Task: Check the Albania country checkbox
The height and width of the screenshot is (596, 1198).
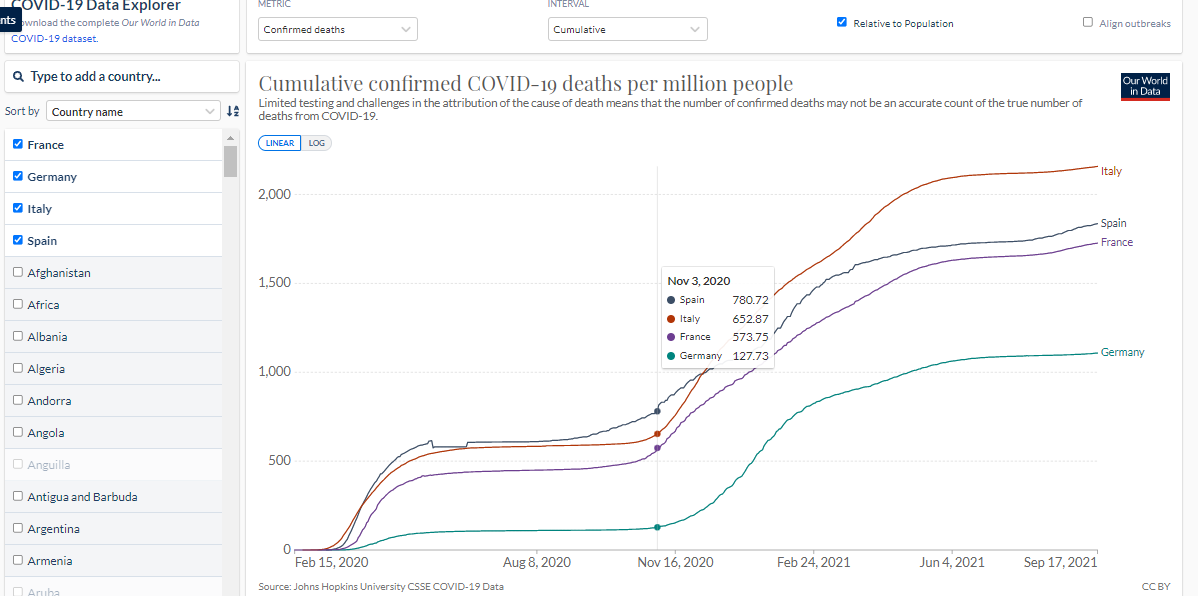Action: (18, 336)
